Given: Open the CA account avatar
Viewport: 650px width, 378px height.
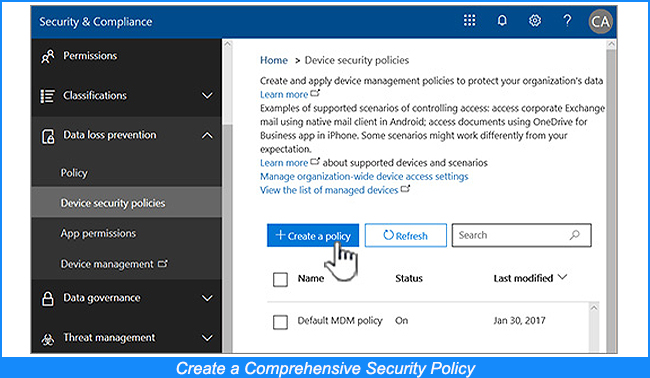Looking at the screenshot, I should [x=600, y=22].
